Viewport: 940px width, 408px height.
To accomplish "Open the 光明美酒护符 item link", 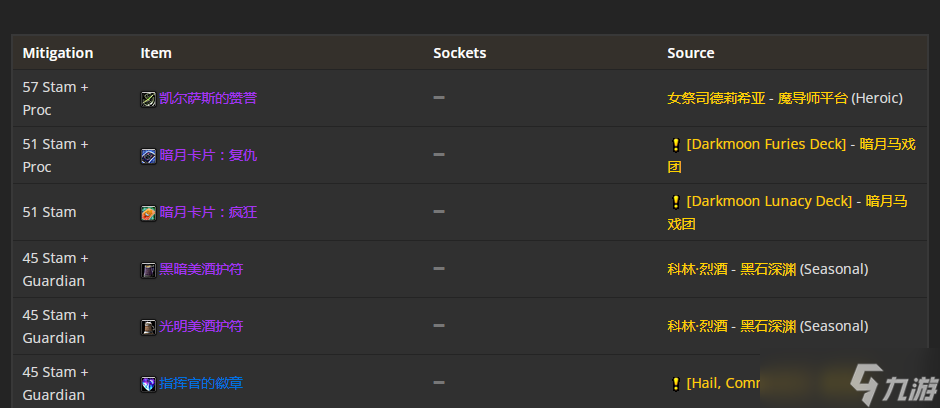I will tap(201, 326).
